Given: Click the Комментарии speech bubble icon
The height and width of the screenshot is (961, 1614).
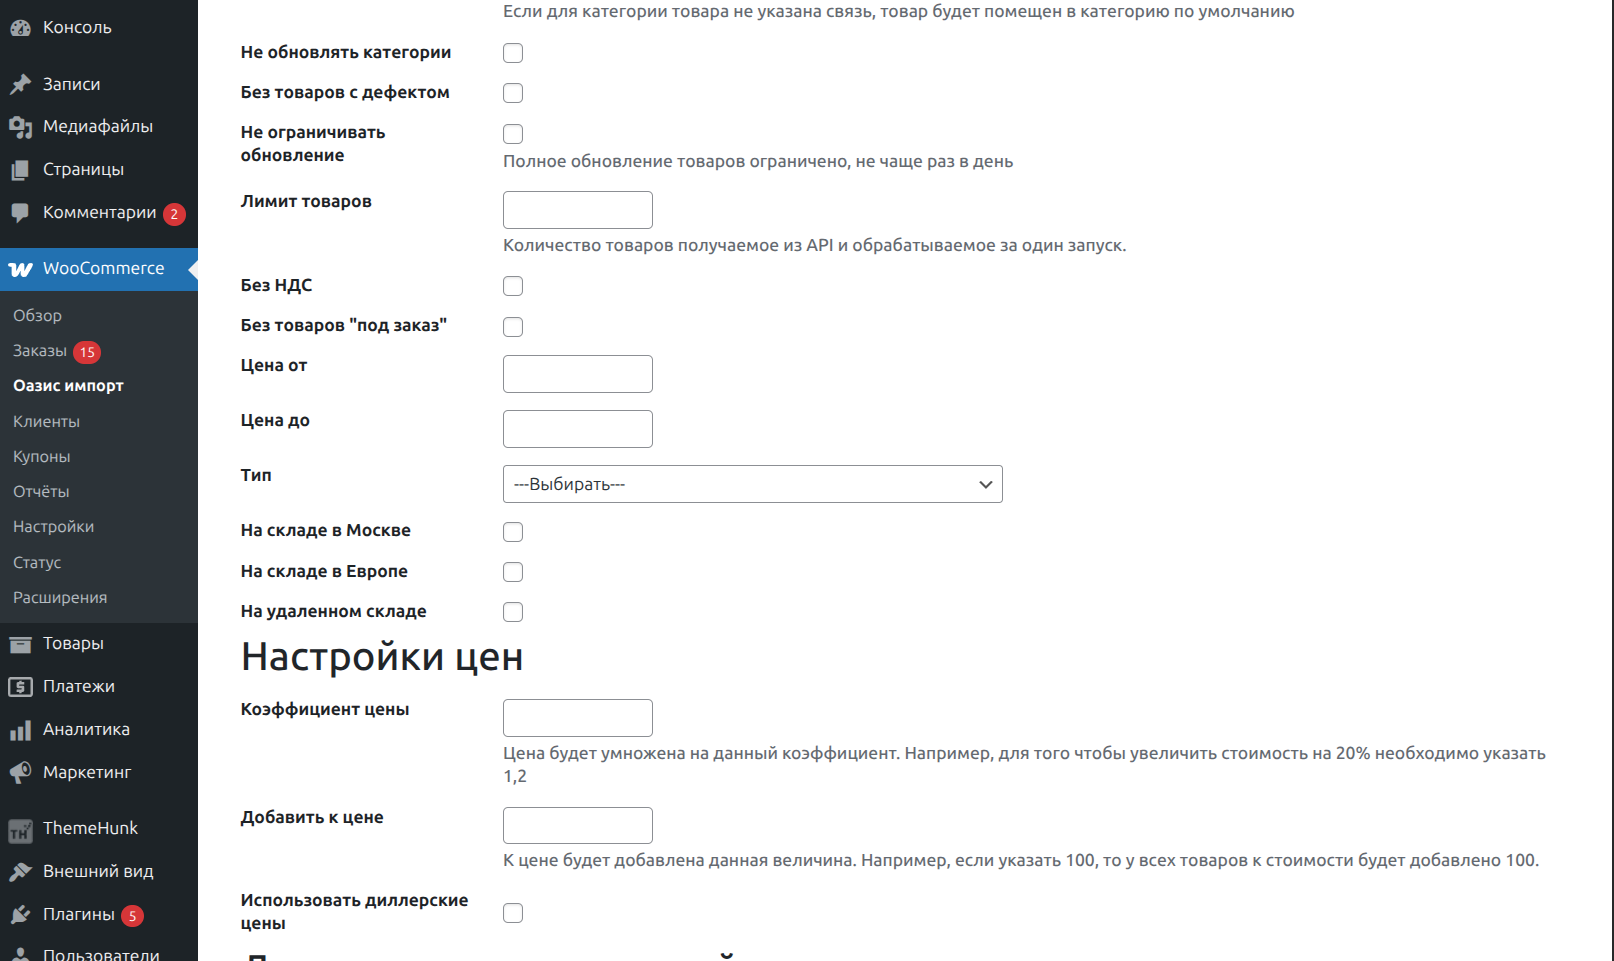Looking at the screenshot, I should tap(20, 213).
